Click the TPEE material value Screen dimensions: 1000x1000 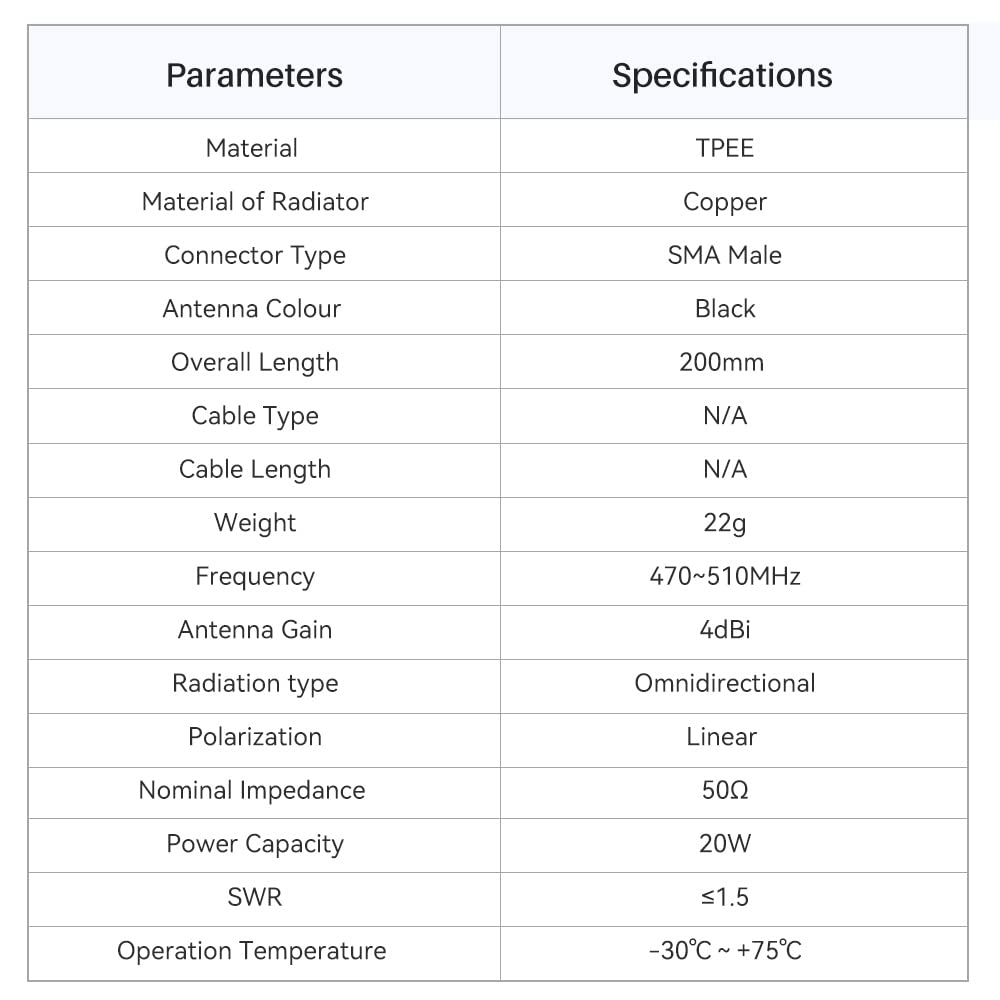click(724, 148)
